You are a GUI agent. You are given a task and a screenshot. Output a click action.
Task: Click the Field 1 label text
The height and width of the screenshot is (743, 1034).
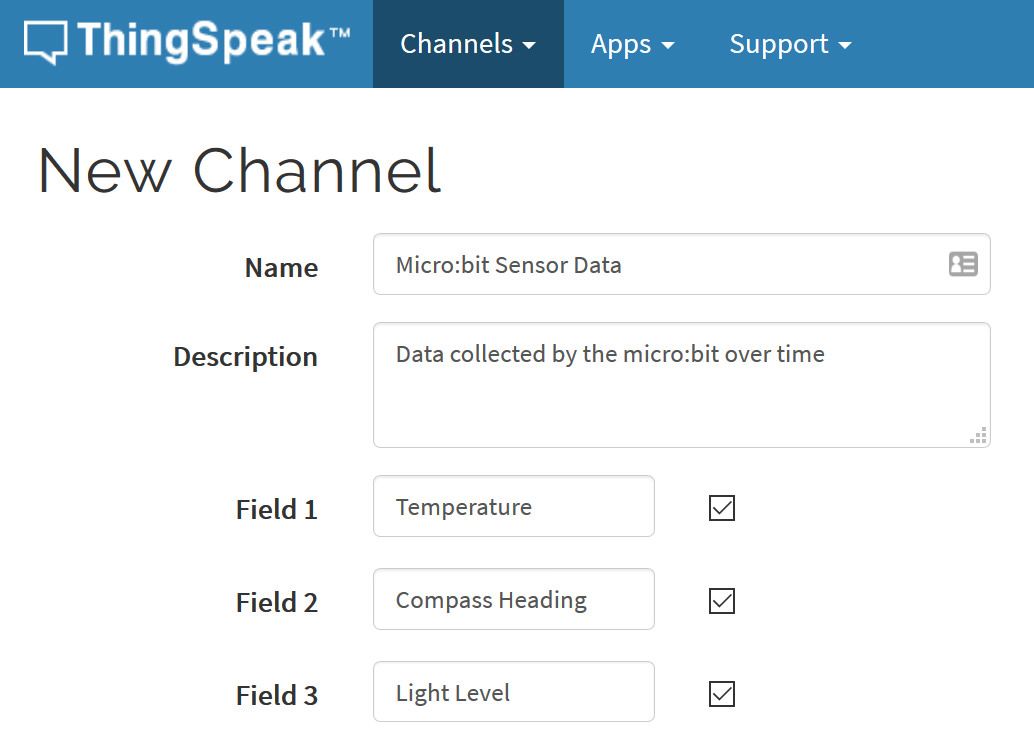click(276, 510)
